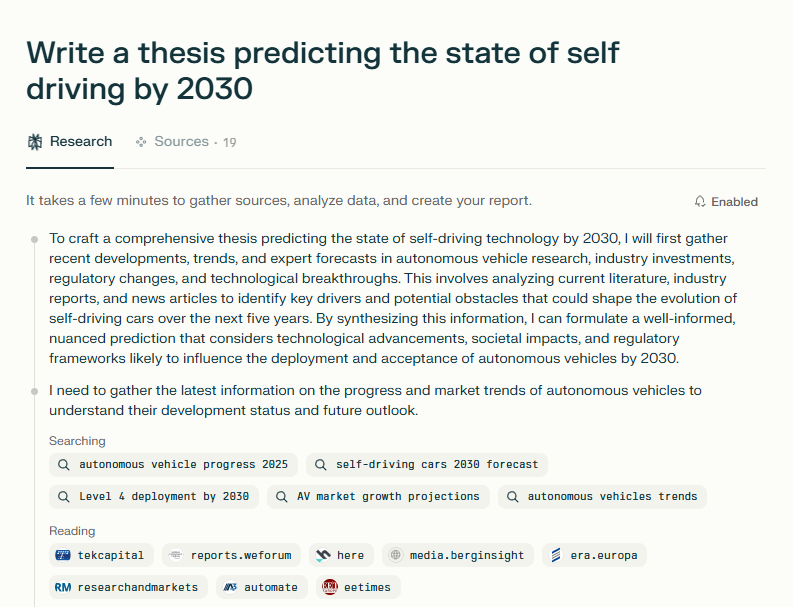Select 'Level 4 deployment by 2030' search chip

(x=154, y=496)
